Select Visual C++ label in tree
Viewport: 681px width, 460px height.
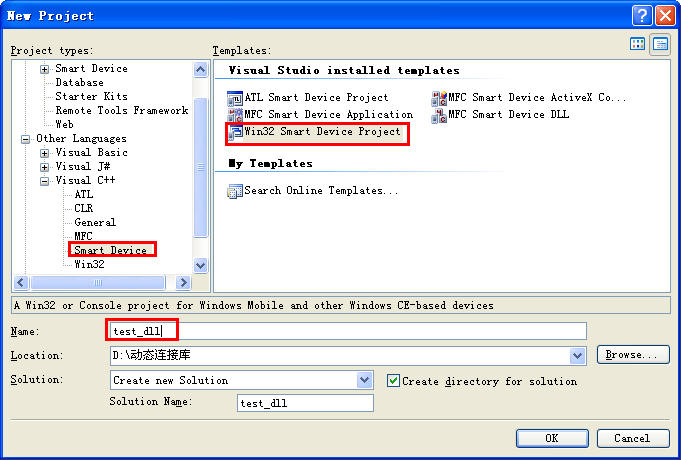[86, 180]
